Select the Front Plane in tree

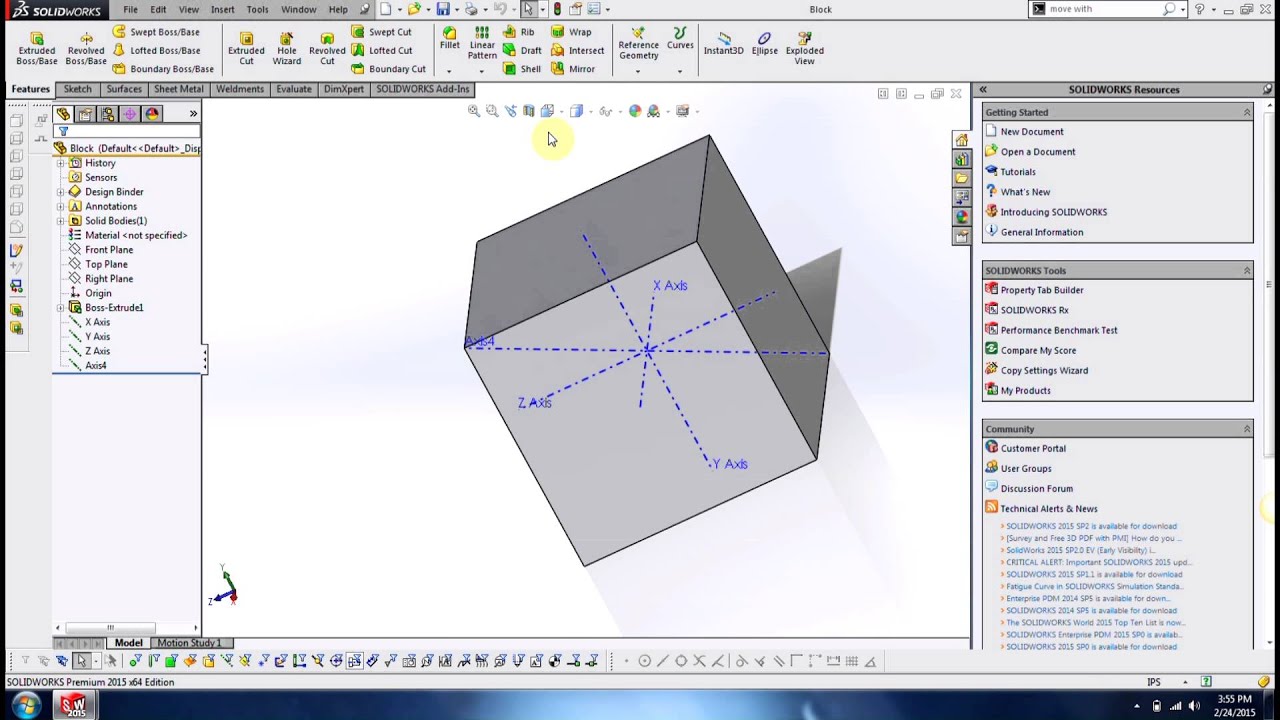tap(109, 250)
